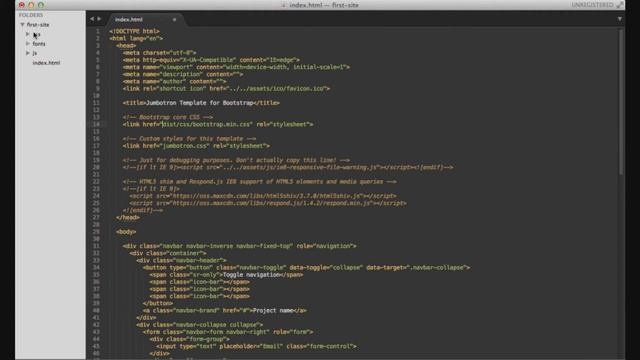Viewport: 640px width, 360px height.
Task: Click the Jumbotron Template for Bootstrap title line
Action: [x=201, y=103]
